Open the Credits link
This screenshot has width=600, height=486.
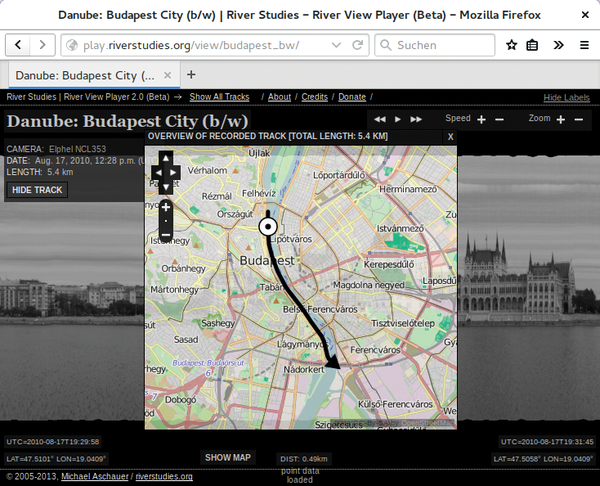pos(315,97)
